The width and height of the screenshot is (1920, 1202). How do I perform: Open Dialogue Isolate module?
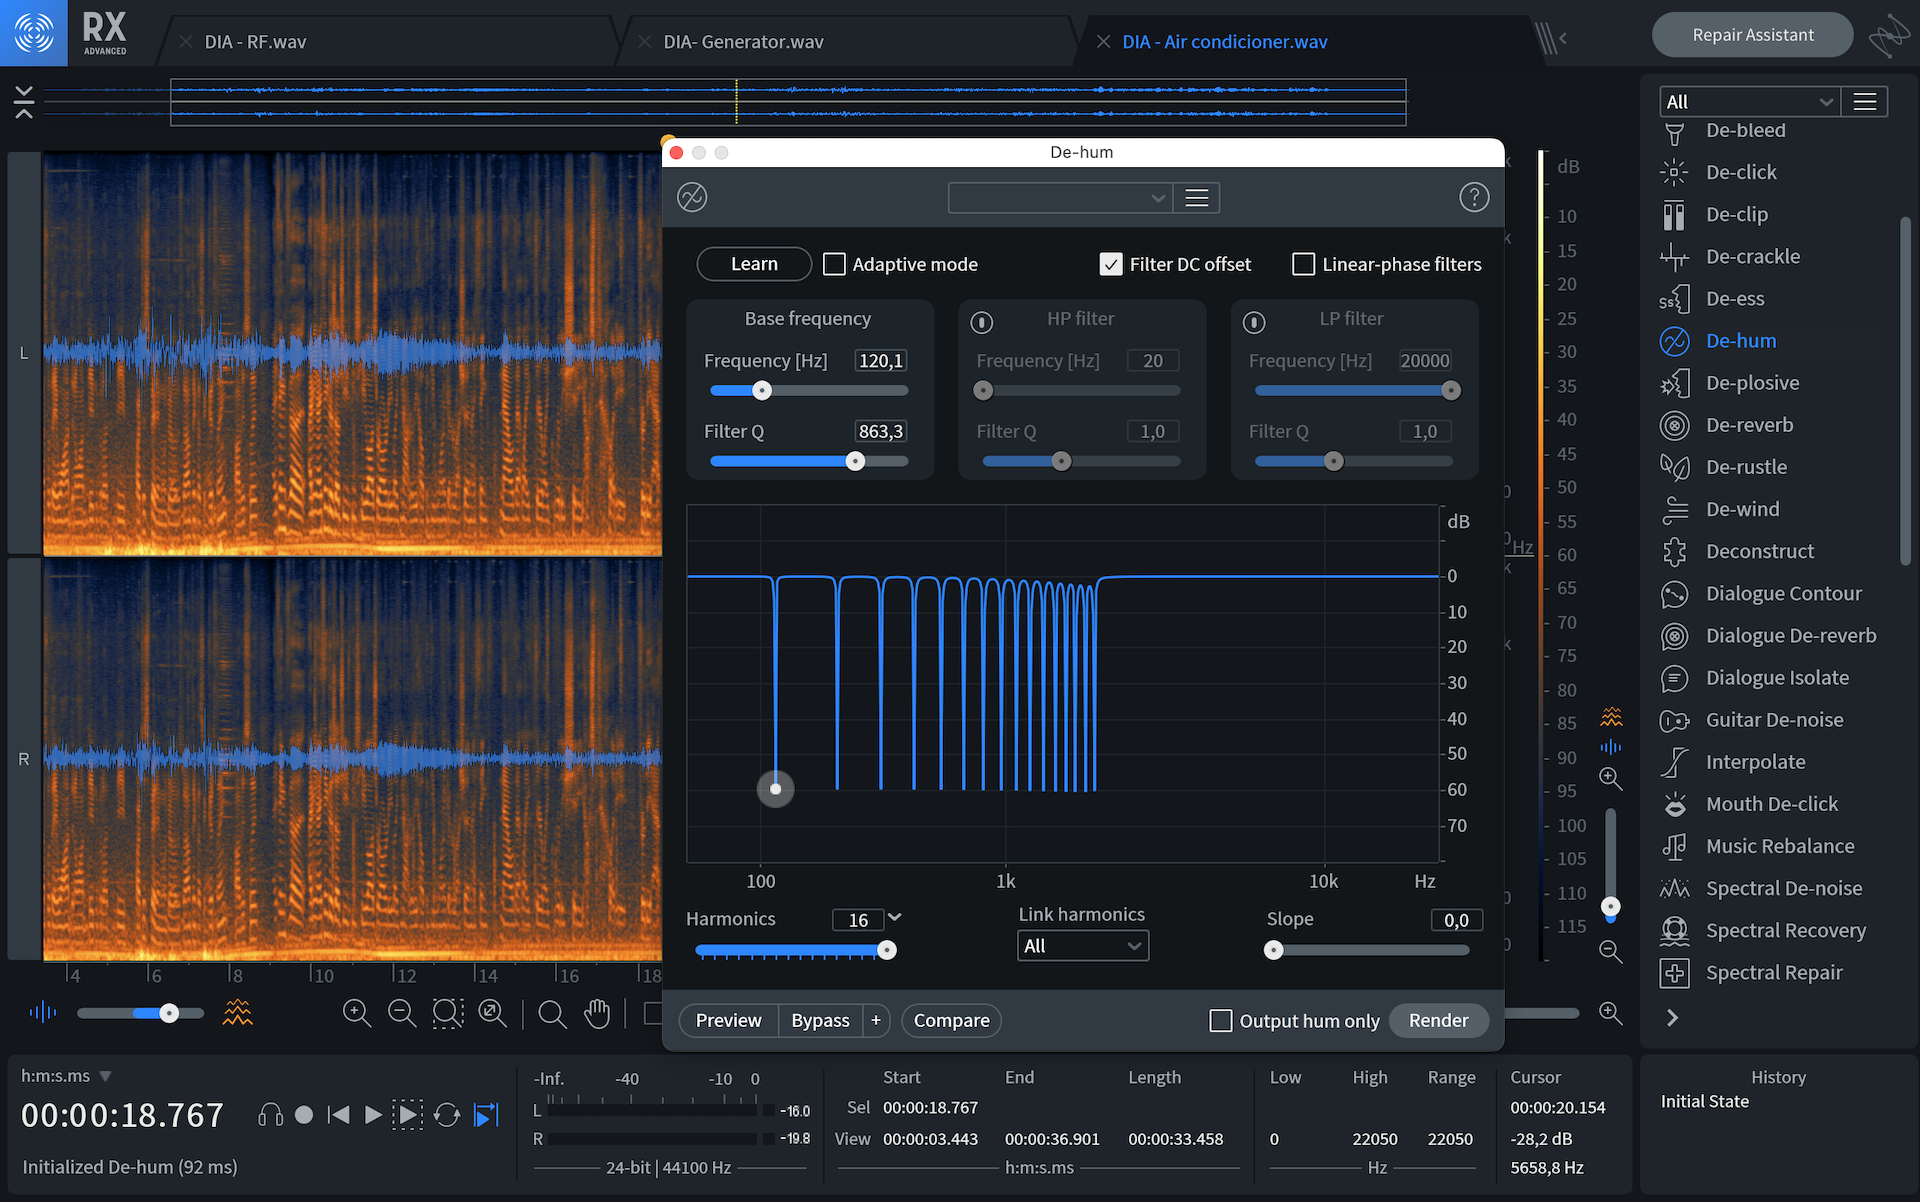click(x=1776, y=678)
